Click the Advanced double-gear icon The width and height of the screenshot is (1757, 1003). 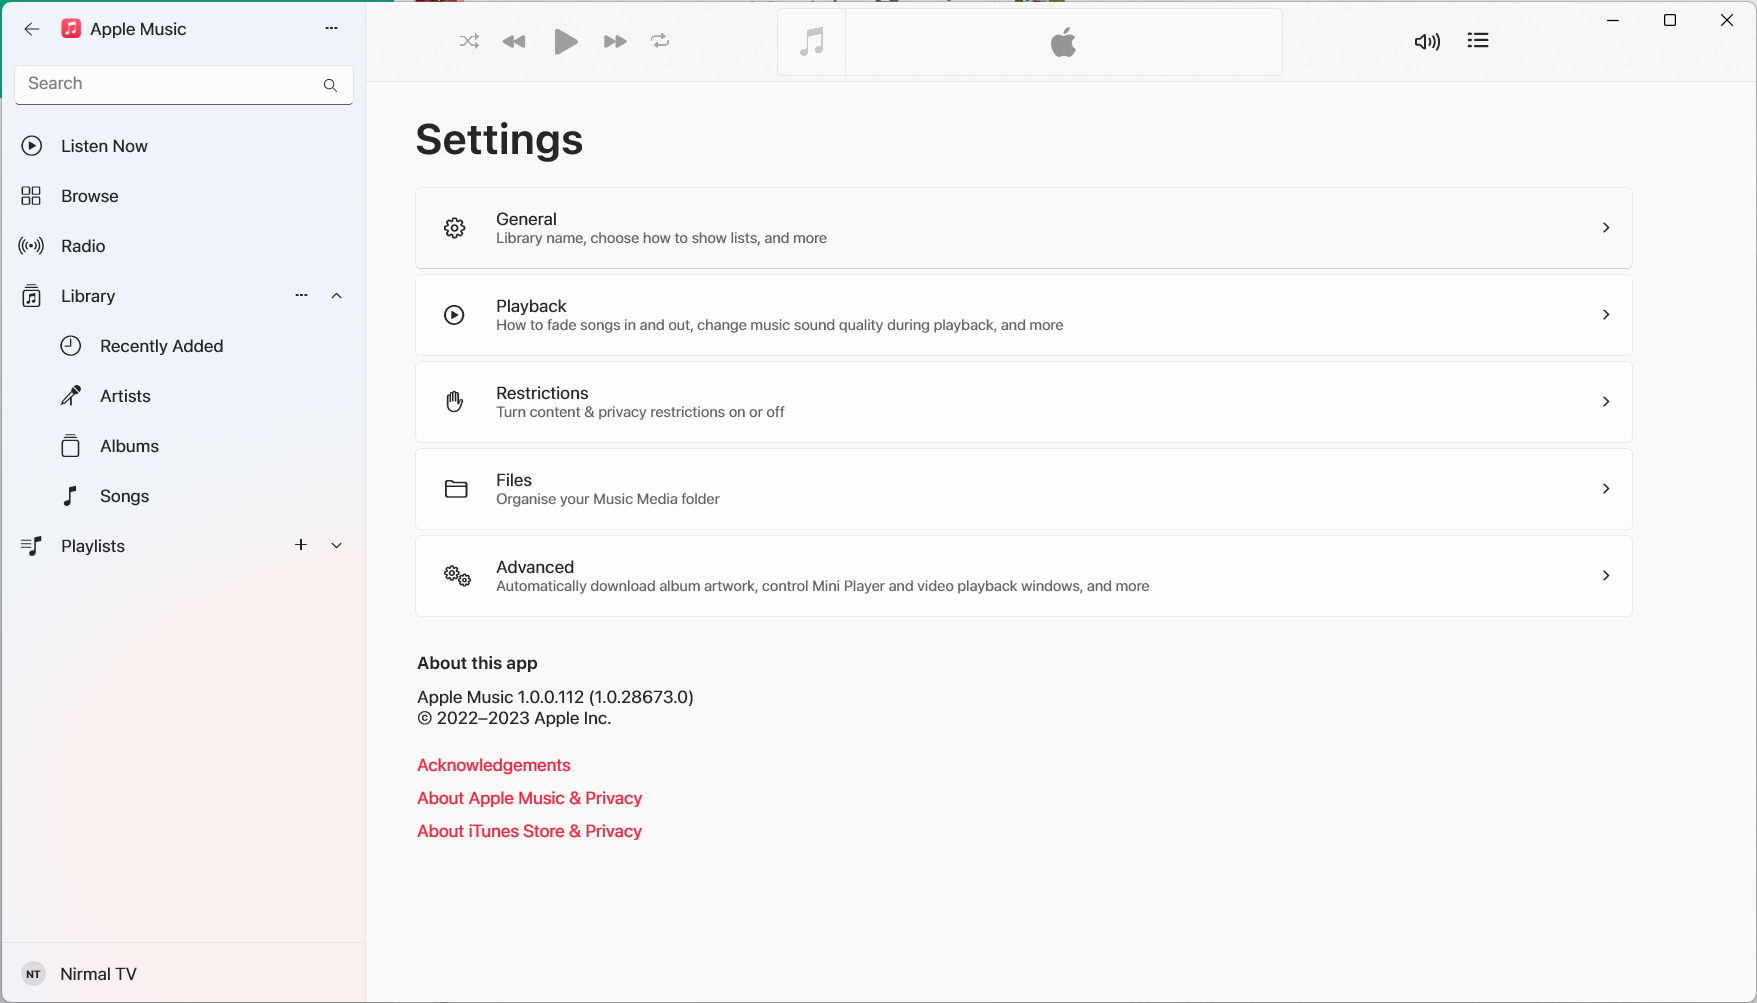tap(457, 576)
